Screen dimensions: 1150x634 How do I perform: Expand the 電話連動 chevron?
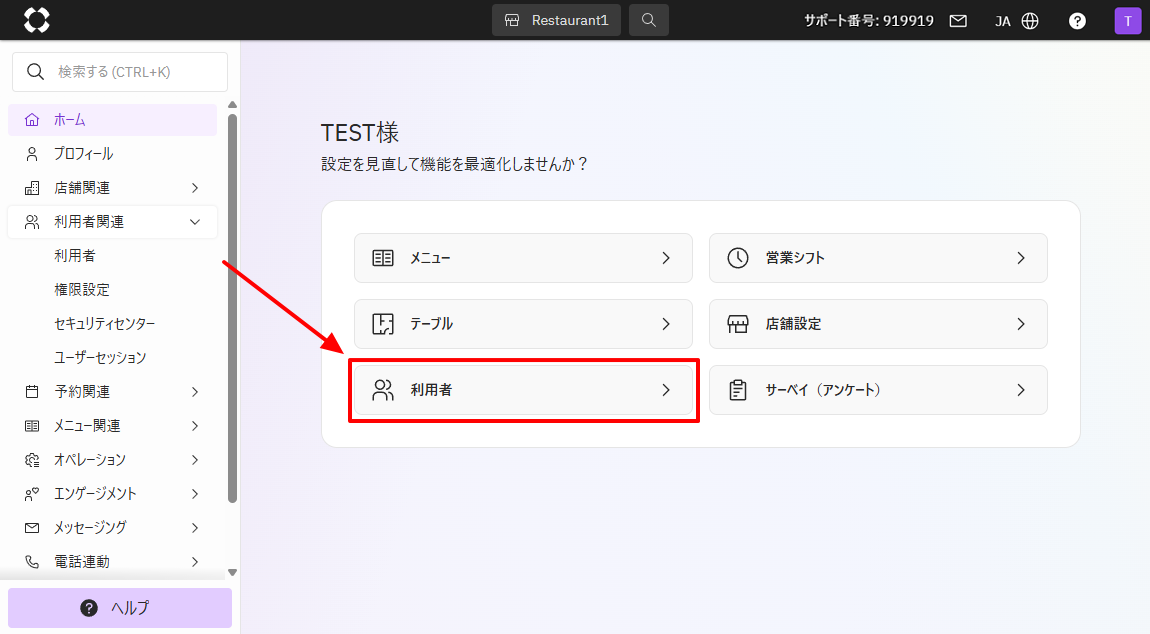pos(195,561)
